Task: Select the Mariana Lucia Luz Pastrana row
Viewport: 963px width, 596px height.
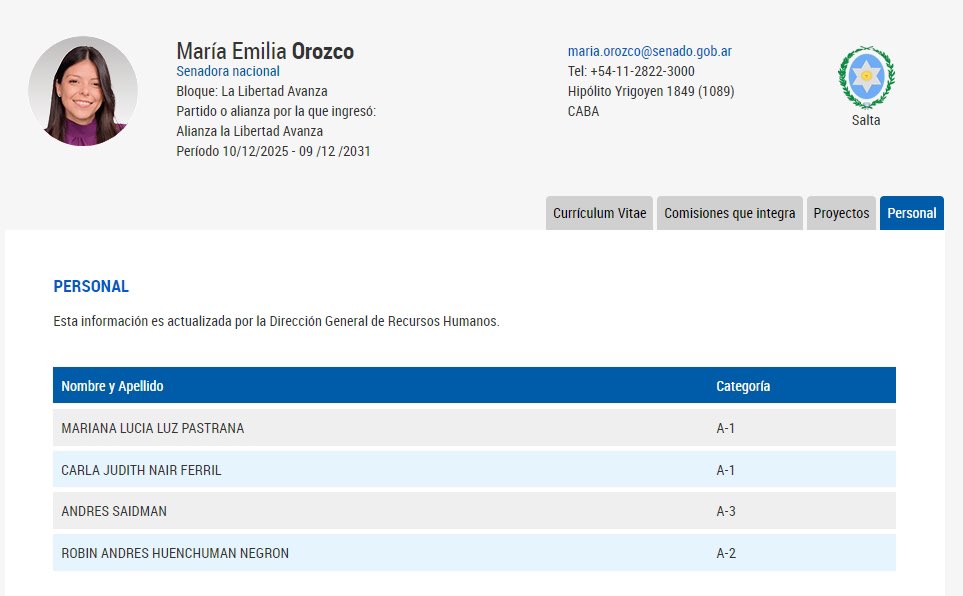Action: point(153,428)
